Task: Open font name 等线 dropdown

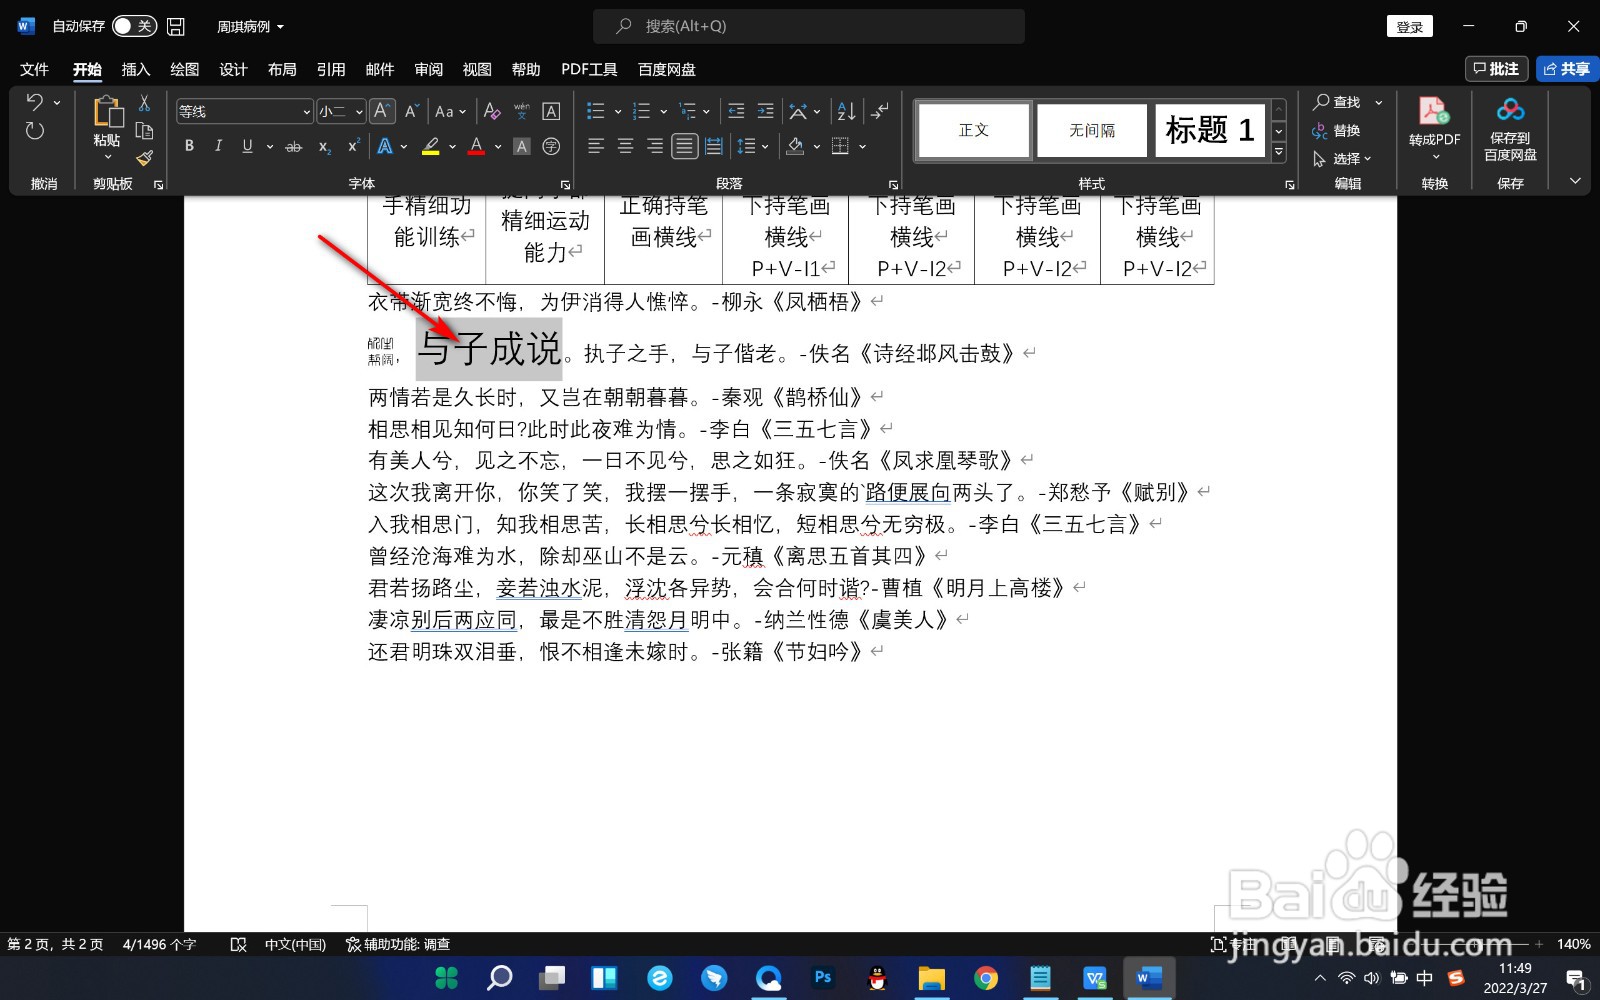Action: click(306, 111)
